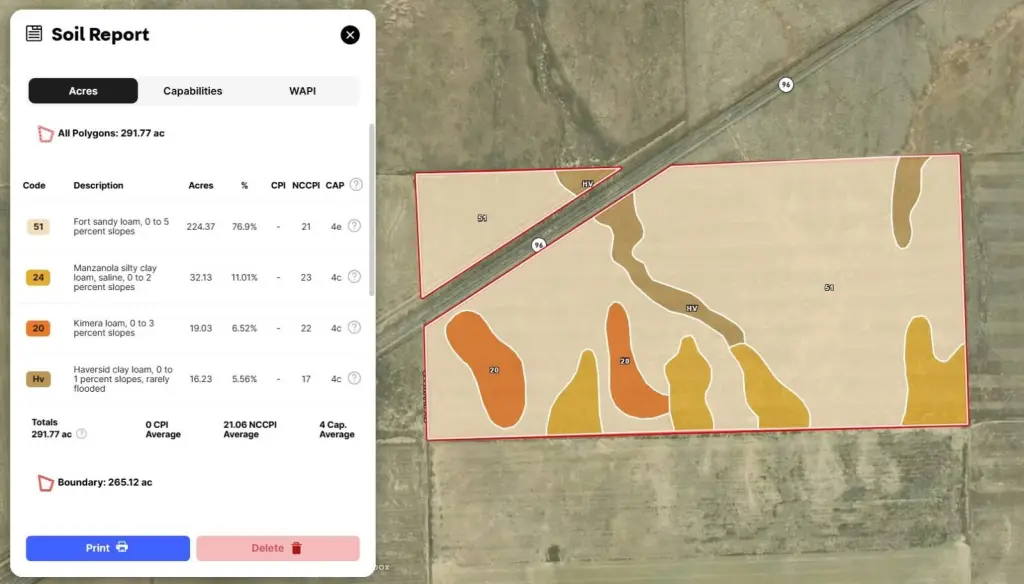Click soil code 20 orange swatch
This screenshot has width=1024, height=584.
(38, 328)
